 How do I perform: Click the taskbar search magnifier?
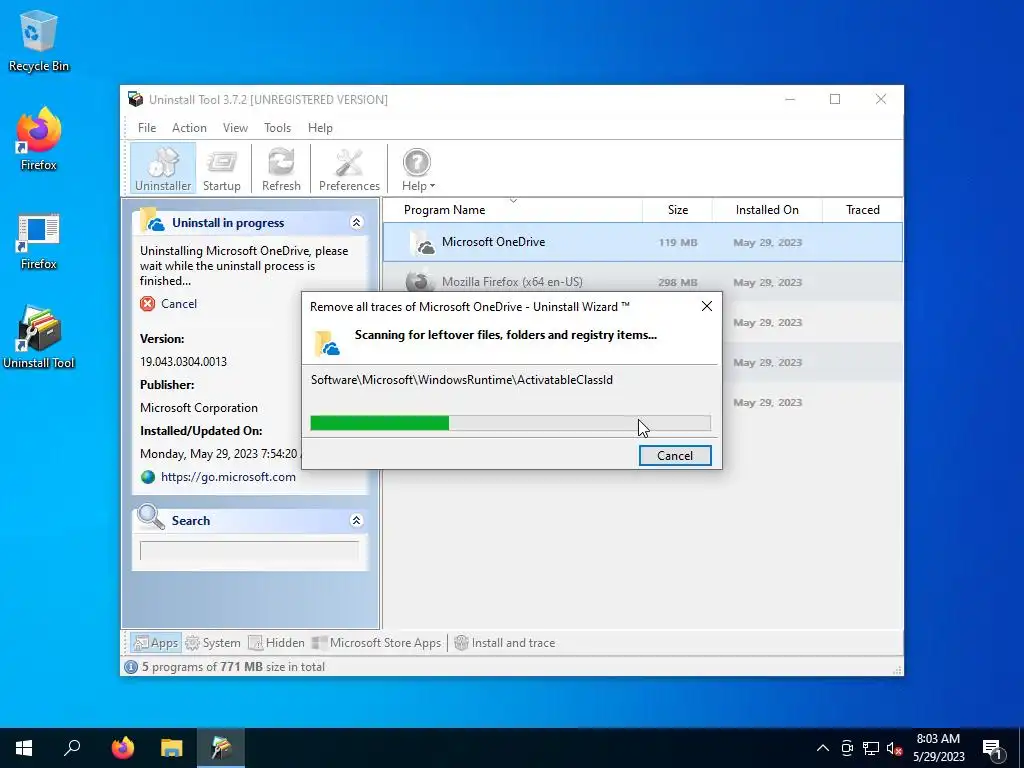click(x=72, y=748)
